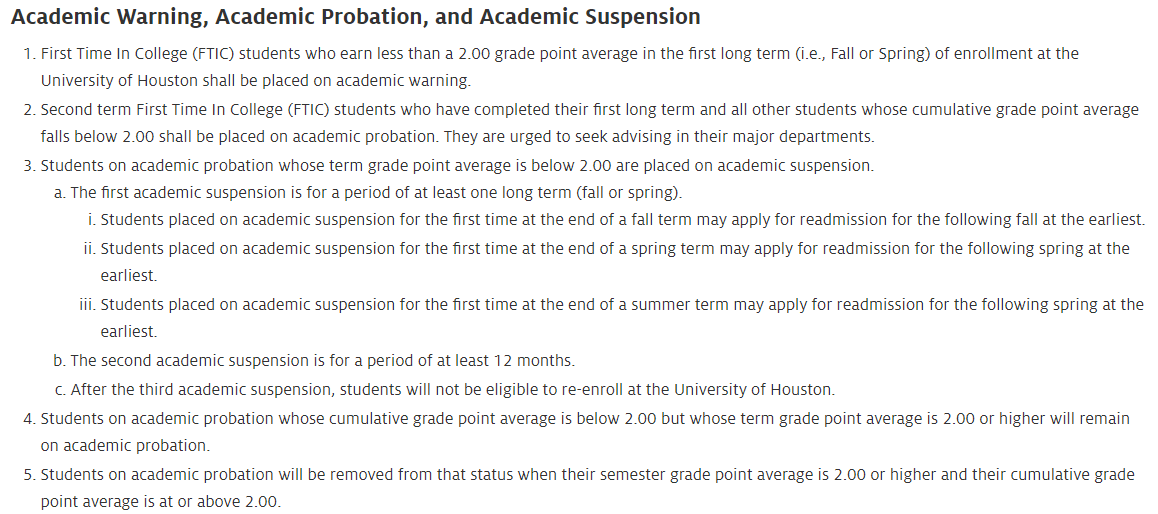Click "point average is at or above 2.00." final line
Viewport: 1158px width, 514px height.
pyautogui.click(x=161, y=502)
